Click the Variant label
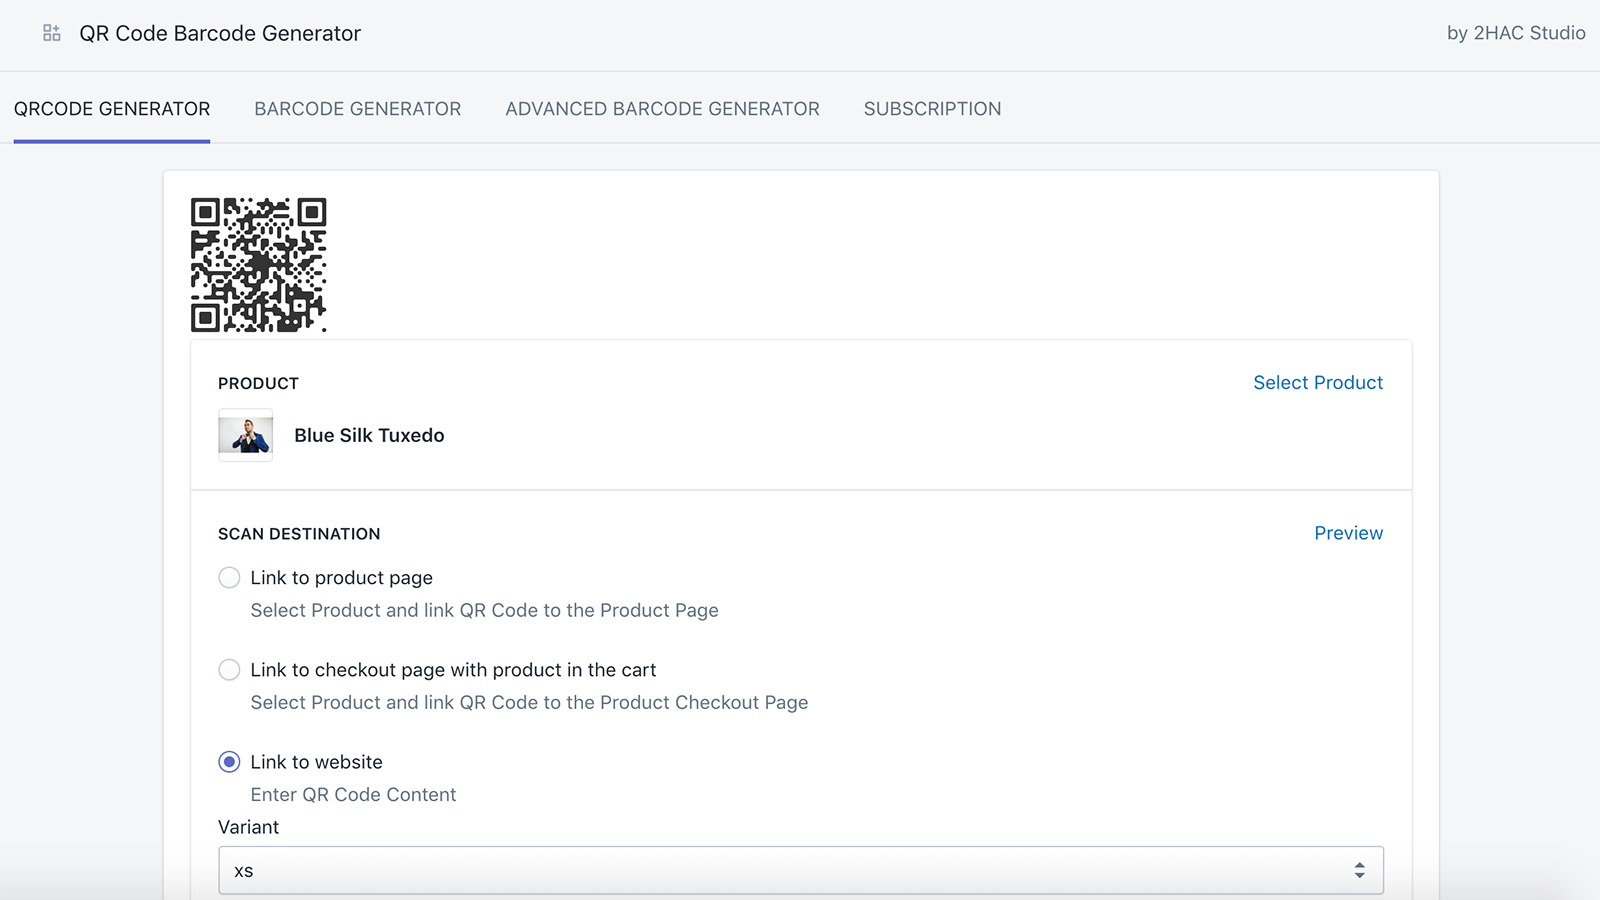Viewport: 1600px width, 900px height. (248, 827)
